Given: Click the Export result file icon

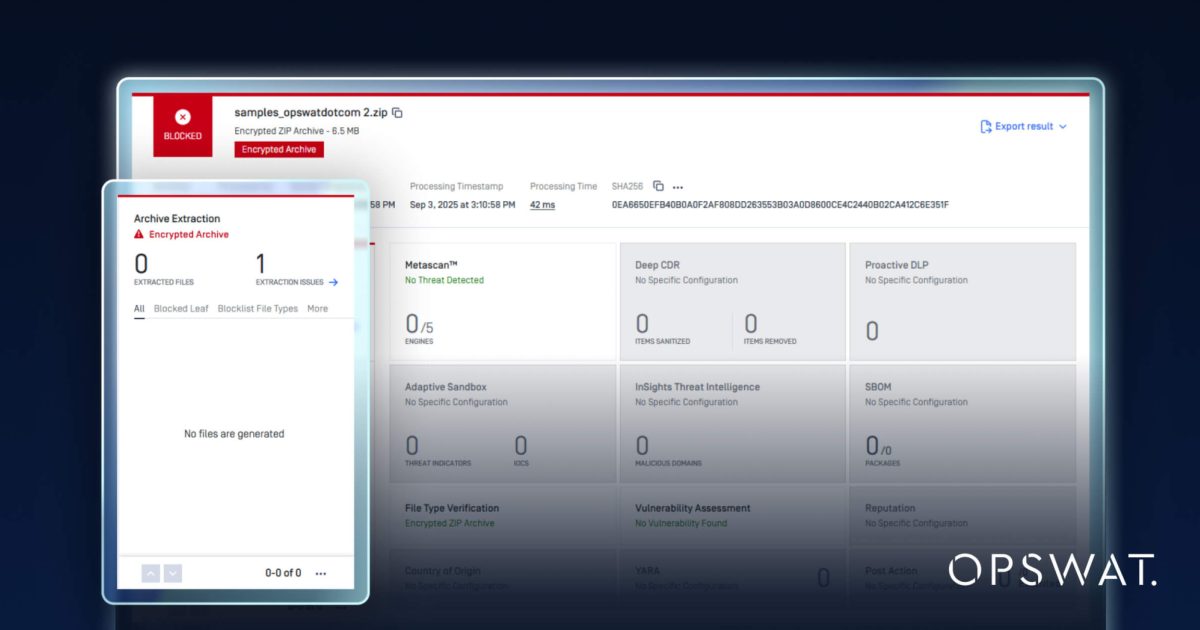Looking at the screenshot, I should coord(986,127).
